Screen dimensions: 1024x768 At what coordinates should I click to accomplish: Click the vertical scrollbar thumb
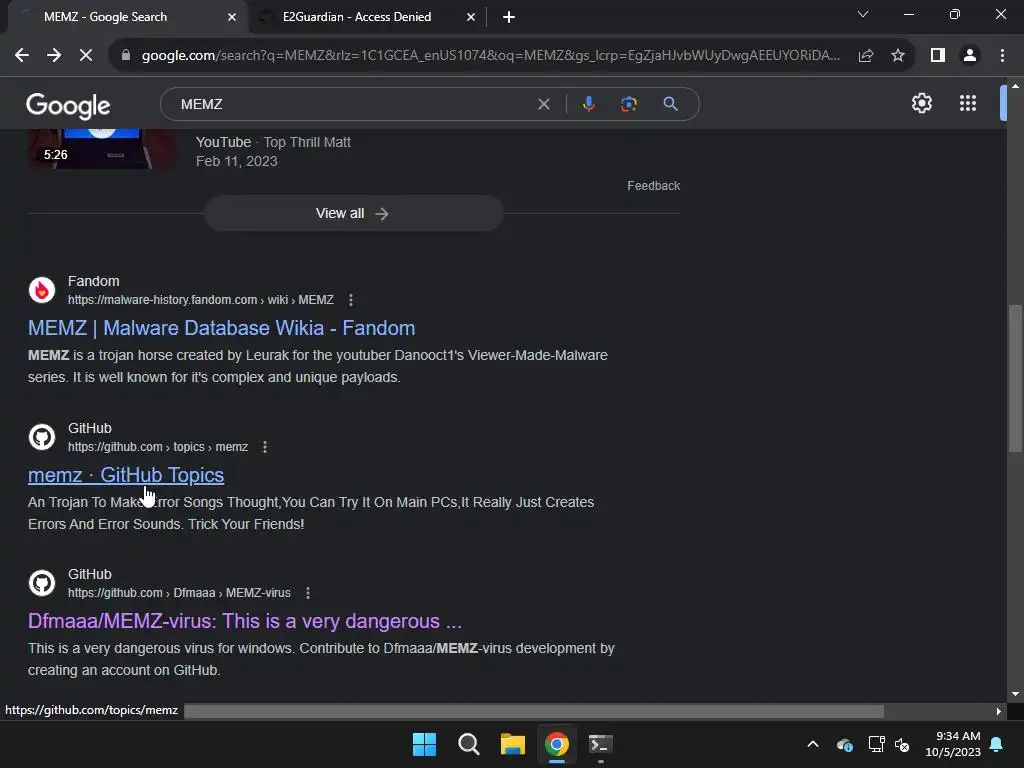pos(1015,379)
